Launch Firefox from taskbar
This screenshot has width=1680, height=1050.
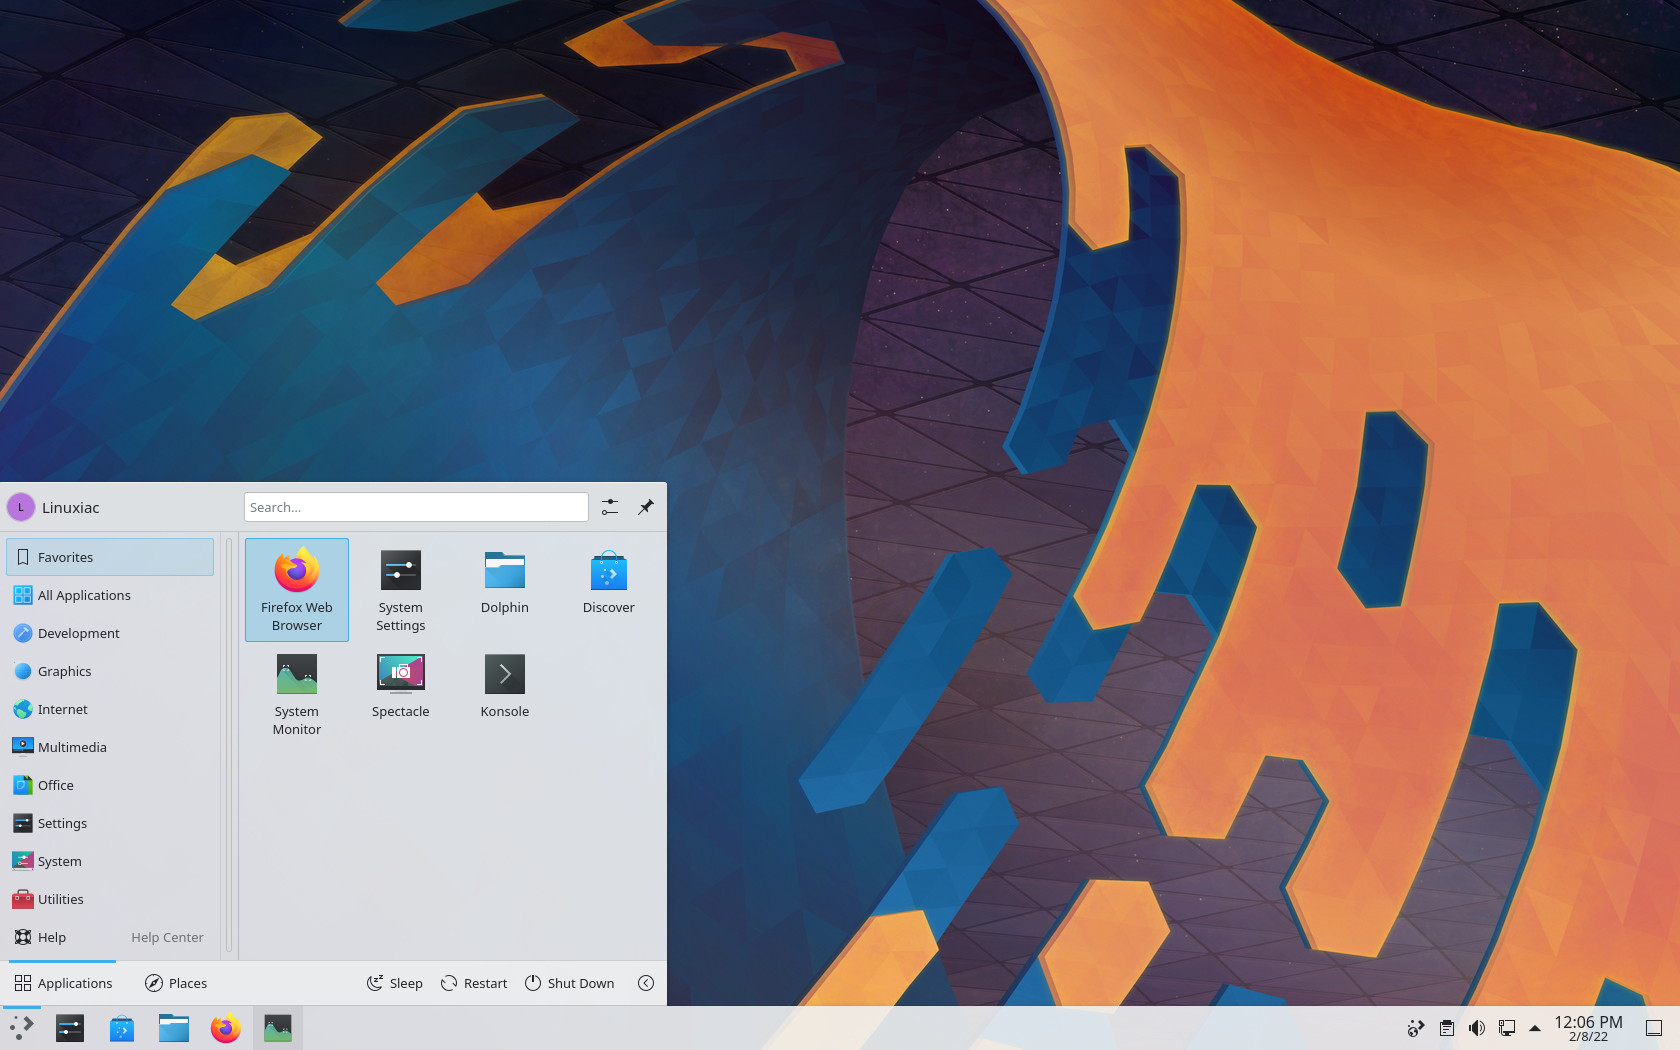click(x=226, y=1028)
